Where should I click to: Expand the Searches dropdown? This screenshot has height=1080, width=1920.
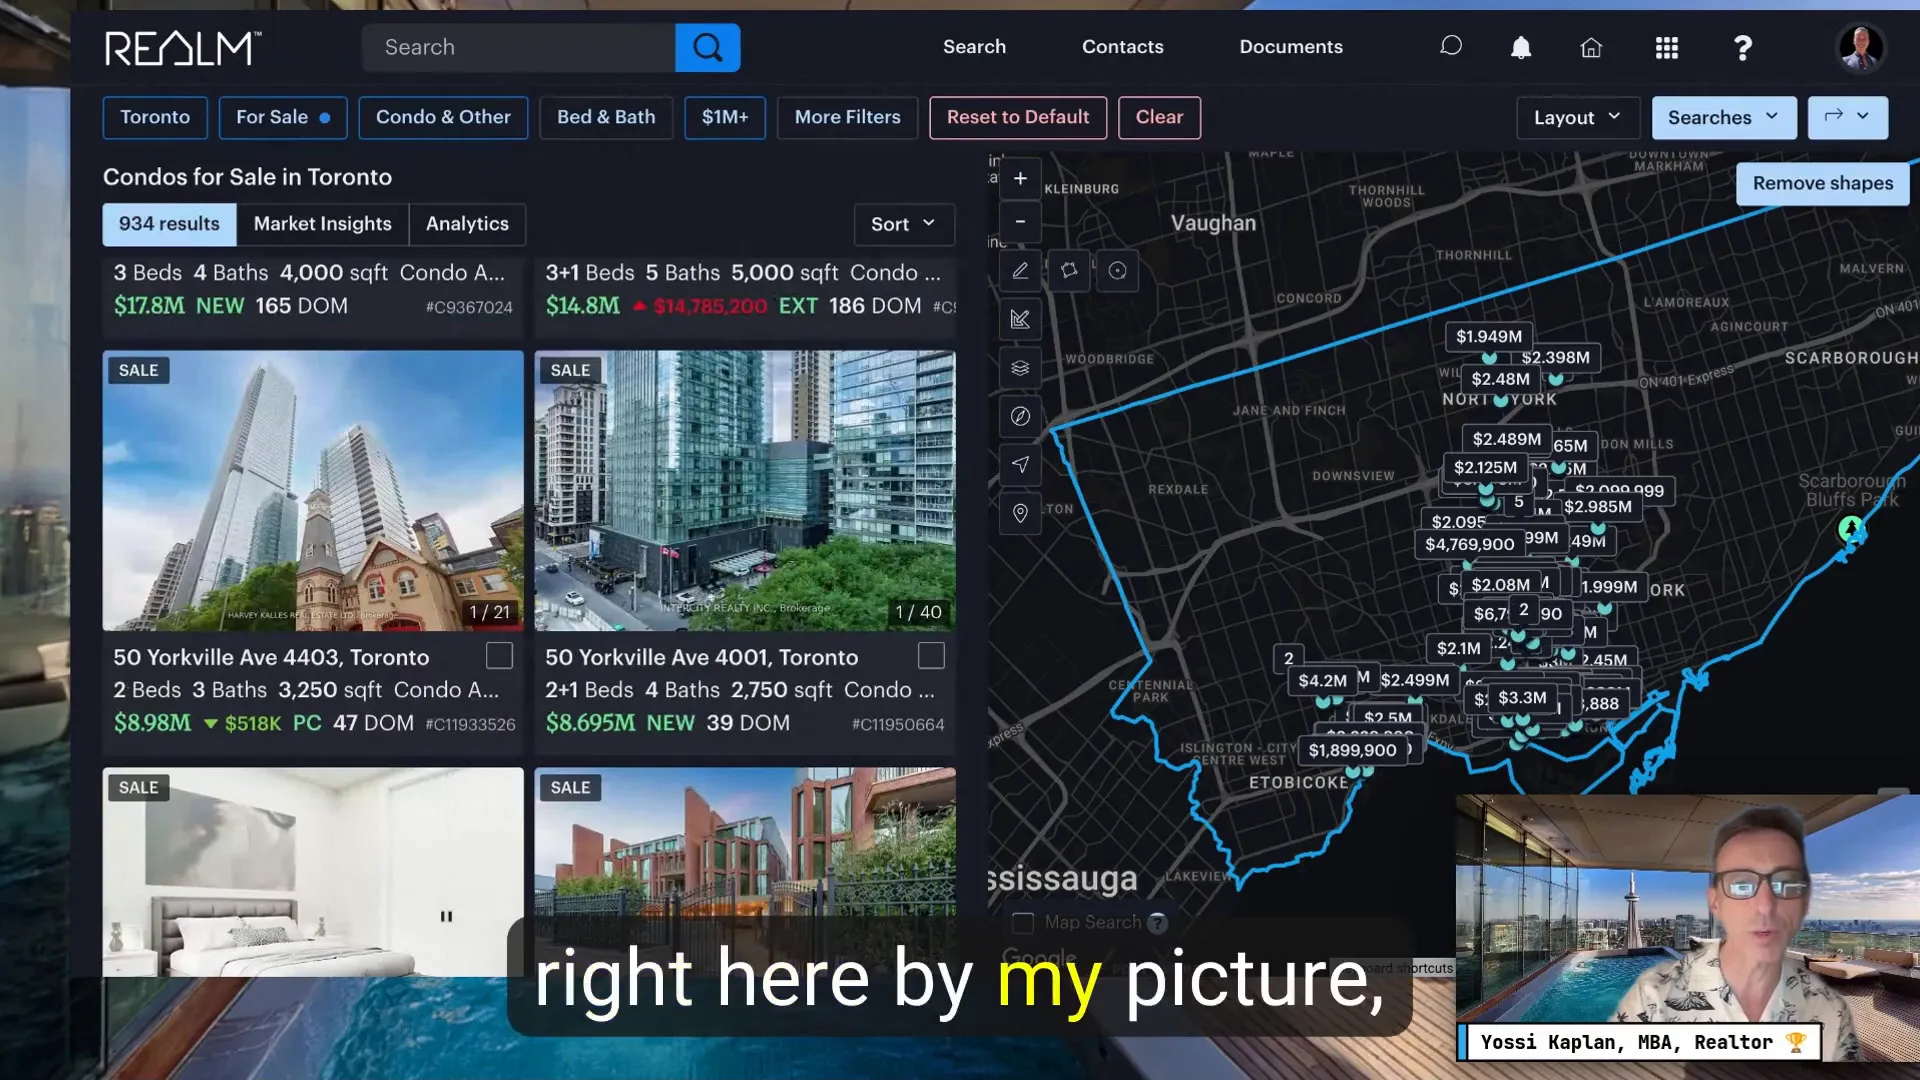coord(1724,118)
